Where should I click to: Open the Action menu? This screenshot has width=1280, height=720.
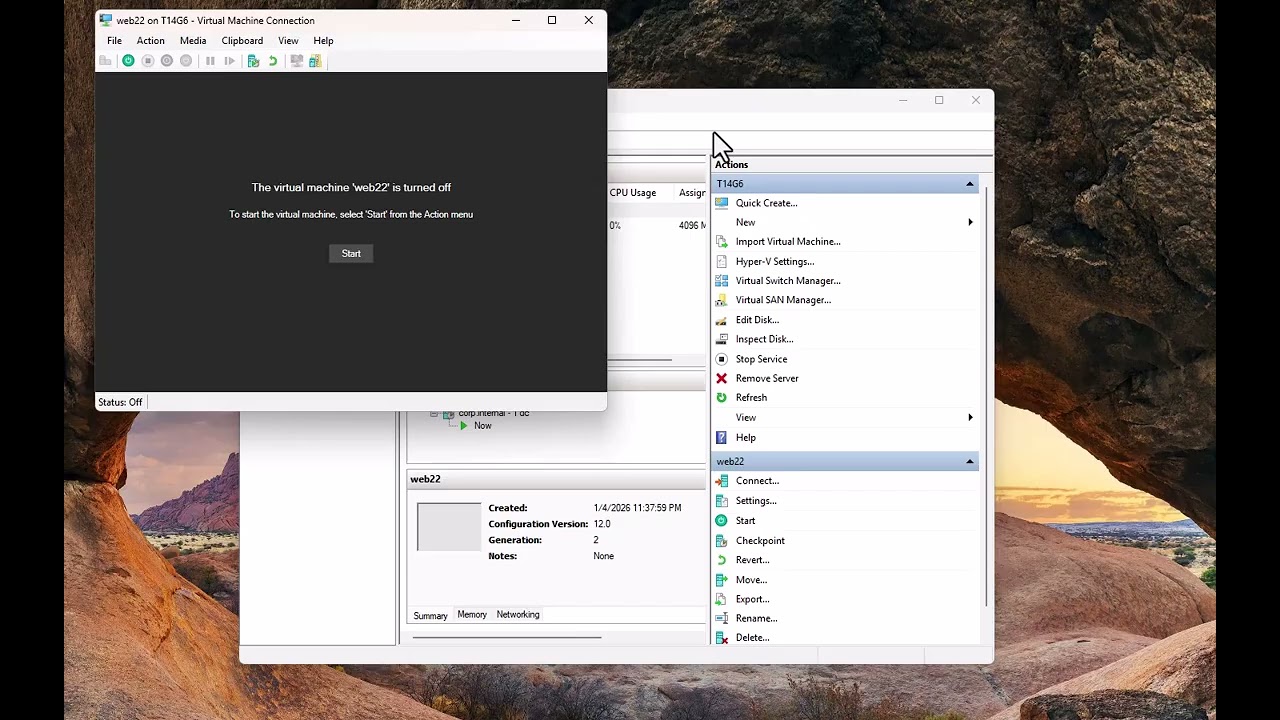point(151,41)
